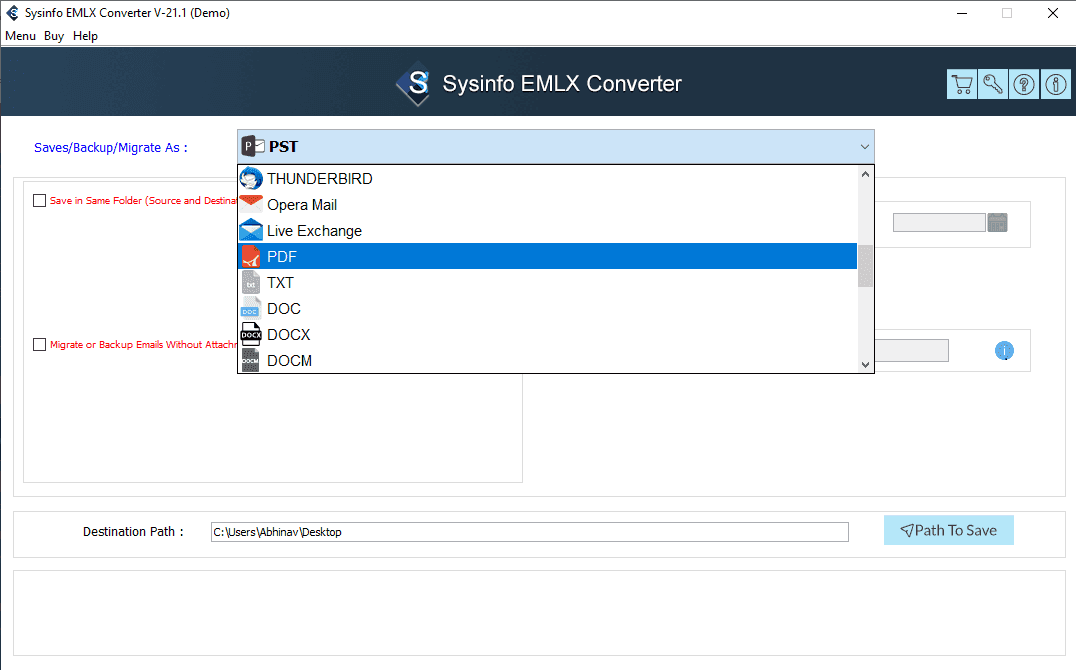Enable Save in Same Folder checkbox
The width and height of the screenshot is (1076, 670).
(40, 200)
